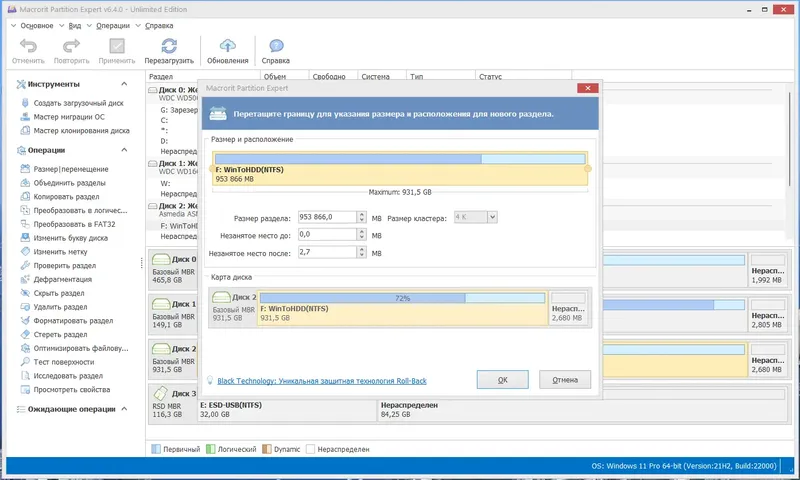This screenshot has width=800, height=480.
Task: Open the Размер кластера dropdown
Action: (492, 217)
